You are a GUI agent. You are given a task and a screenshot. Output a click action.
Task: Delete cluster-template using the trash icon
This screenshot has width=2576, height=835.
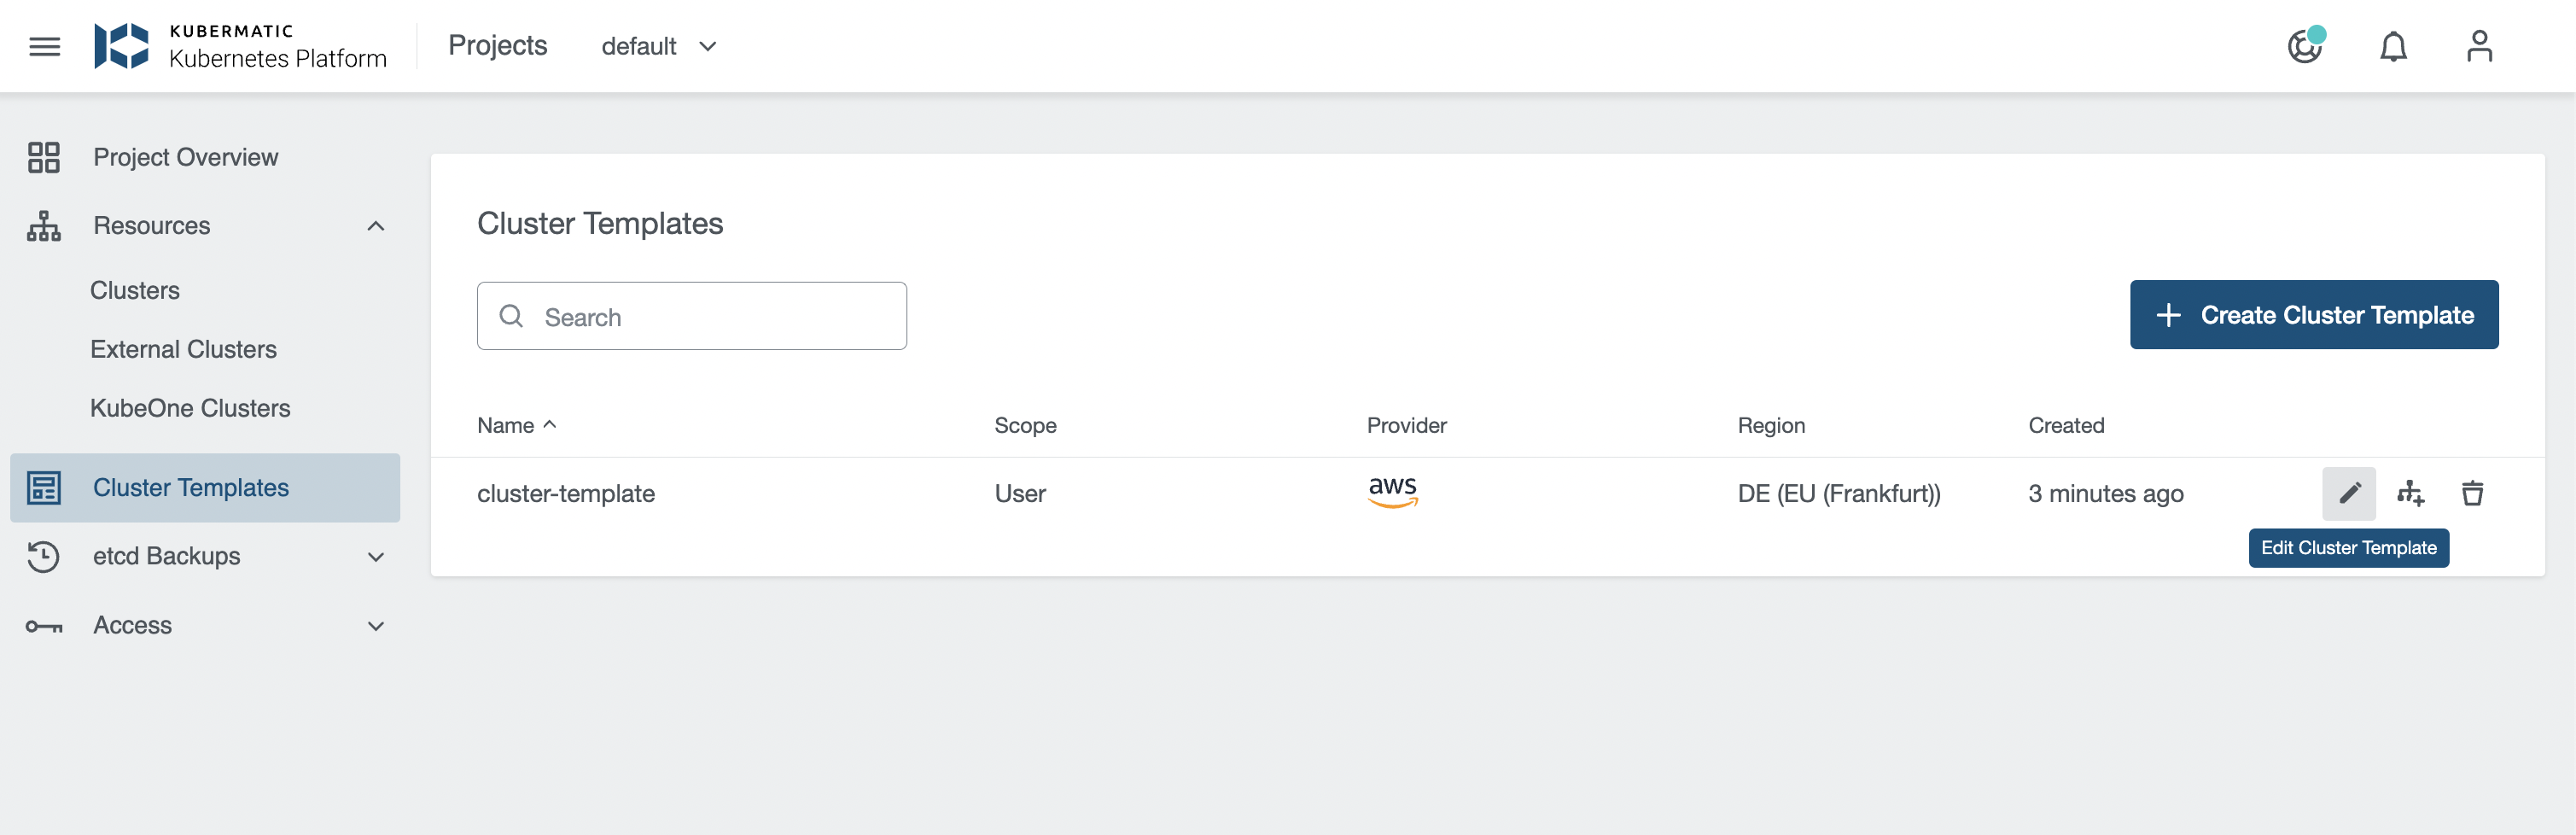pos(2473,492)
